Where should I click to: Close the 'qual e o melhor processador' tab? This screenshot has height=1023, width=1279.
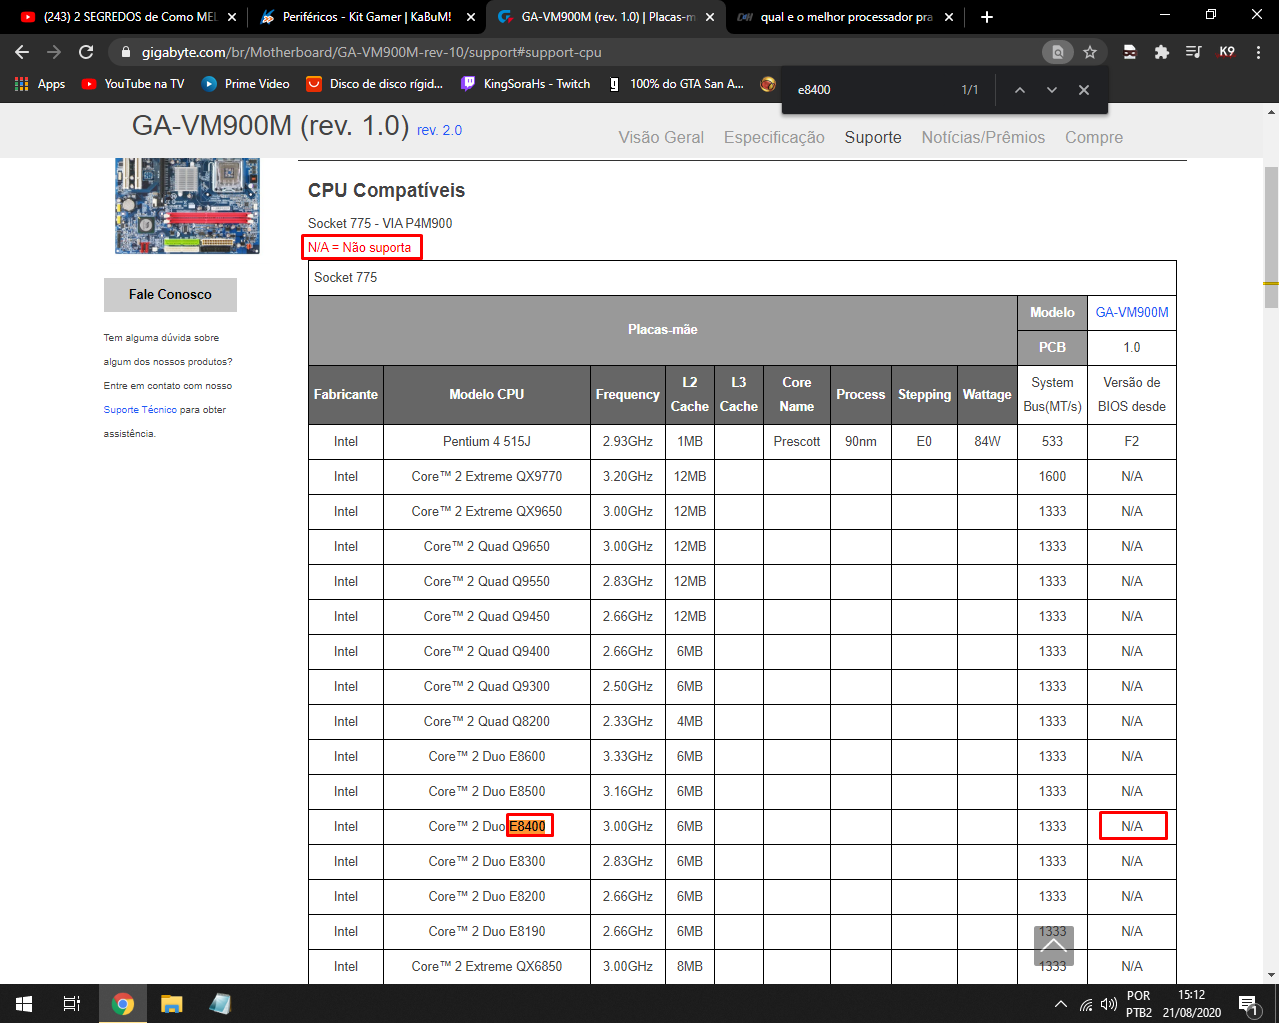pos(949,17)
